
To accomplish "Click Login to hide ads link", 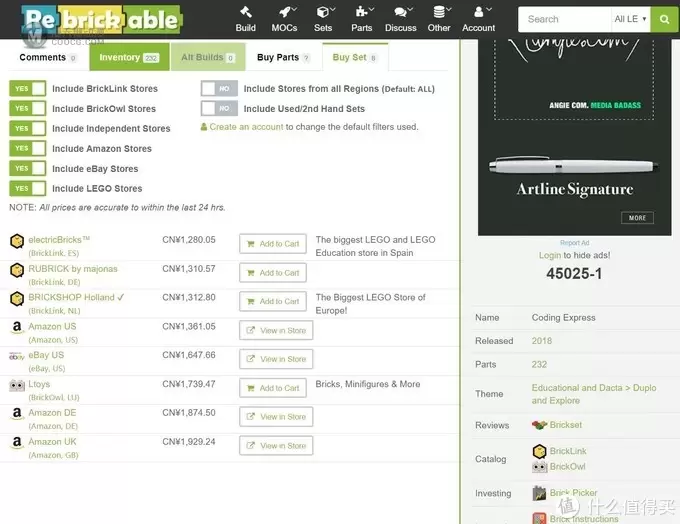I will pyautogui.click(x=550, y=255).
